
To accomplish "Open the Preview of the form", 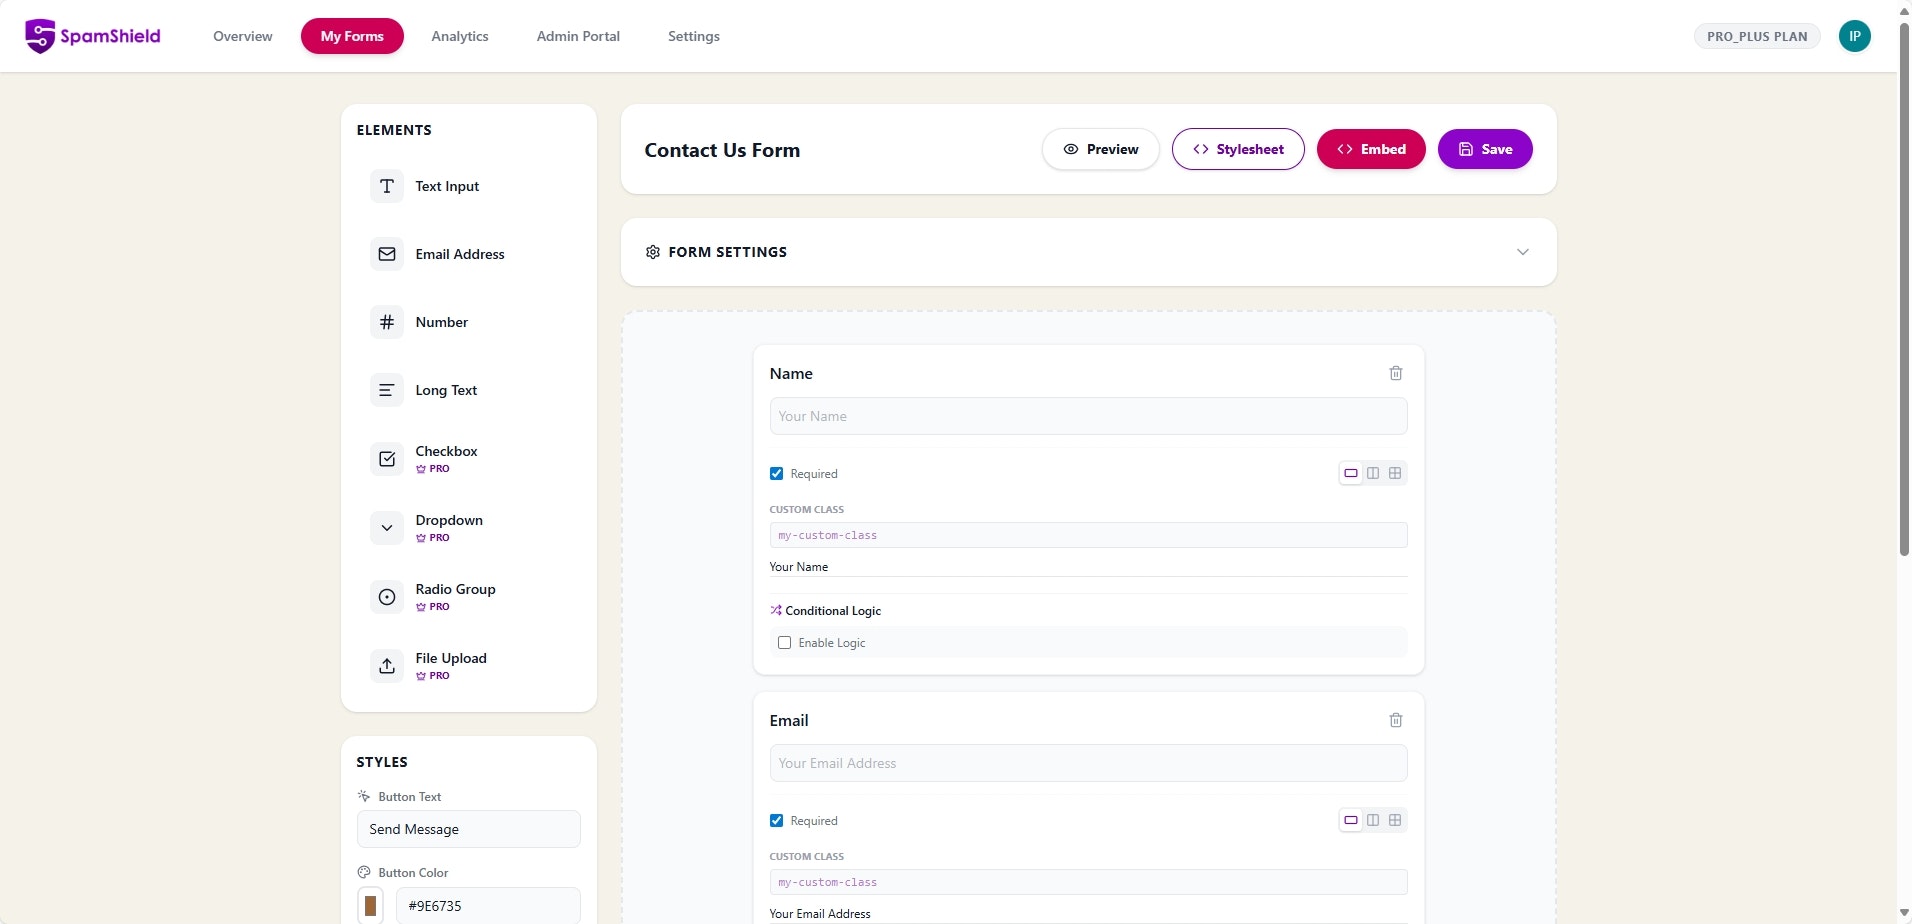I will point(1099,148).
